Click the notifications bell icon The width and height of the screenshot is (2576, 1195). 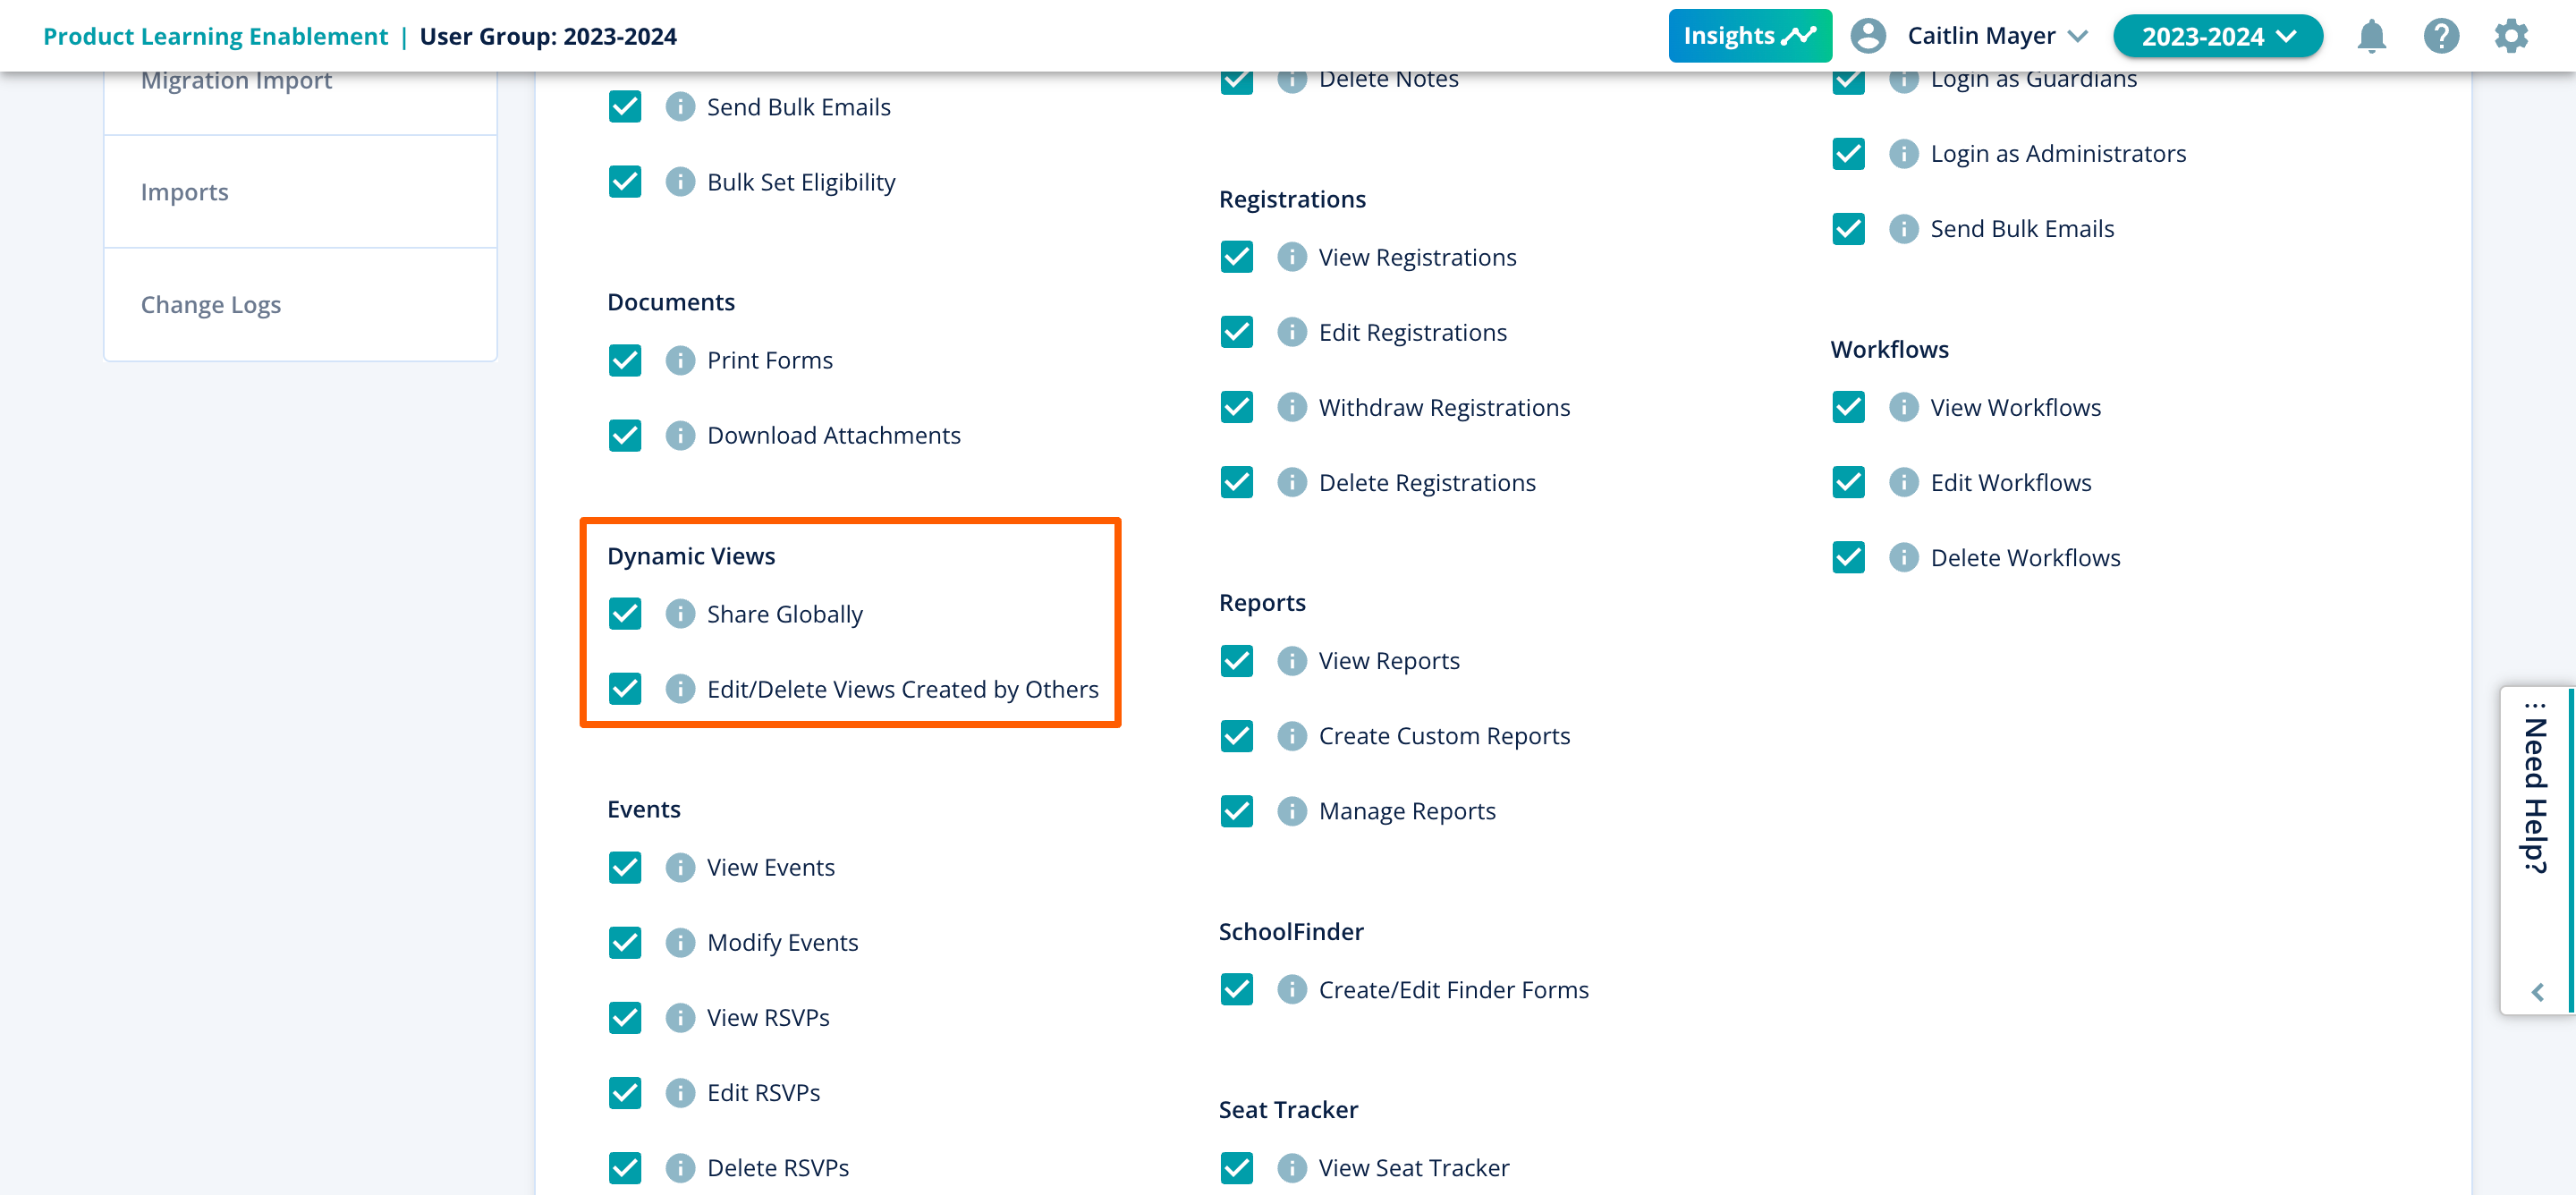pos(2371,36)
